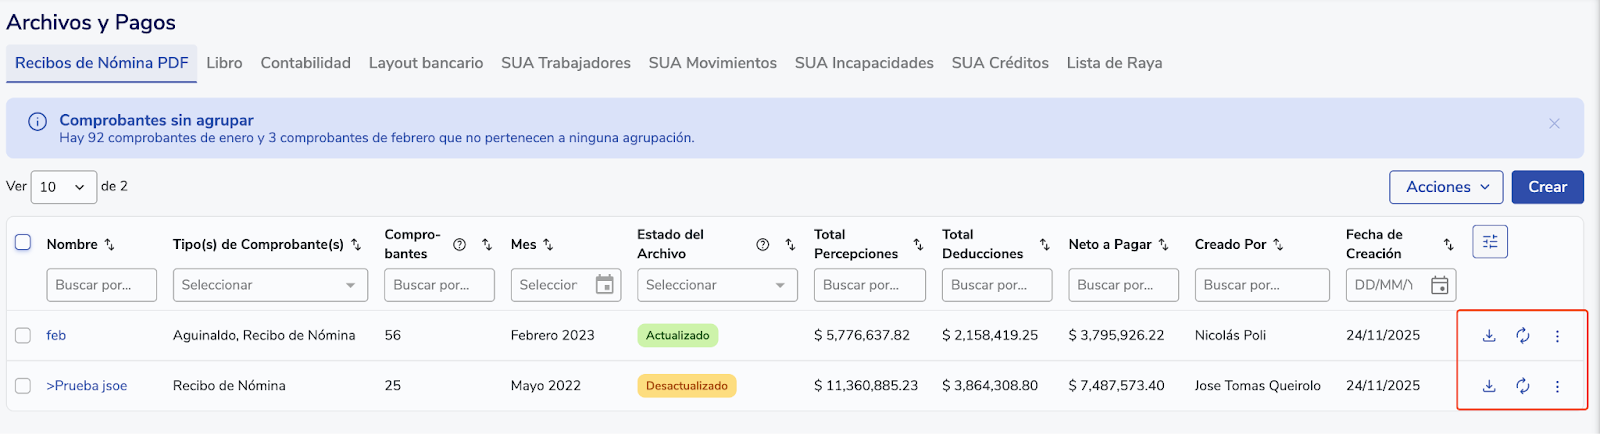Tick the Prueba jsoe row checkbox
Screen dimensions: 1600x434
pos(23,386)
